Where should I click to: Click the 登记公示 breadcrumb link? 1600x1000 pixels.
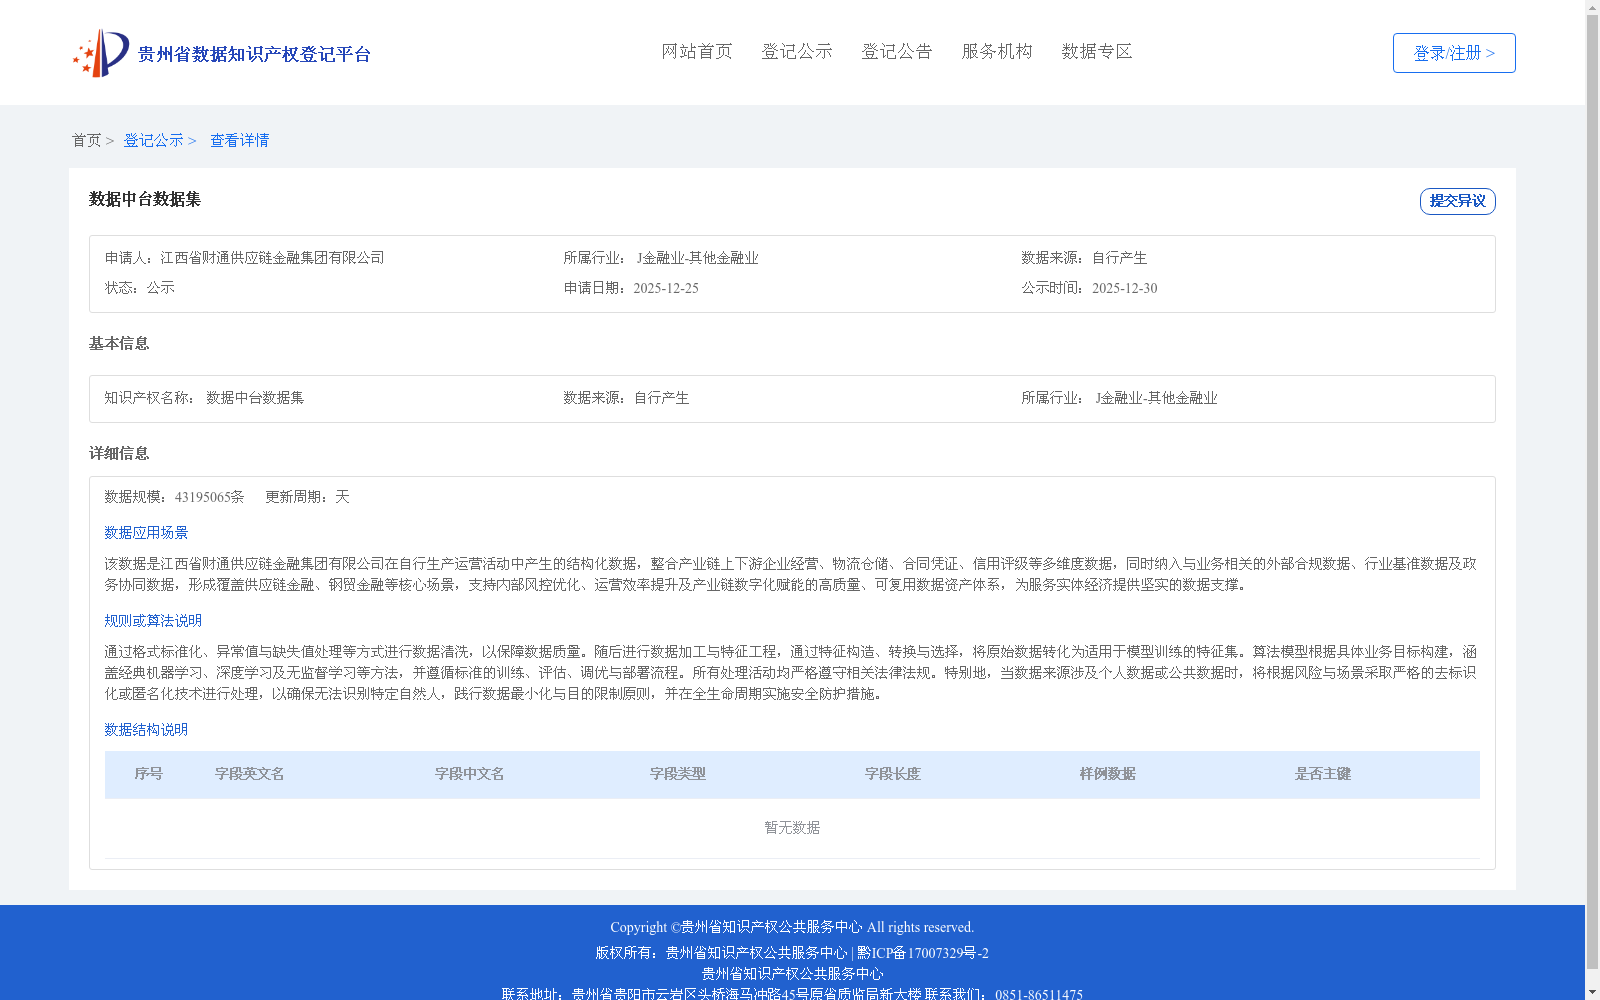(153, 140)
